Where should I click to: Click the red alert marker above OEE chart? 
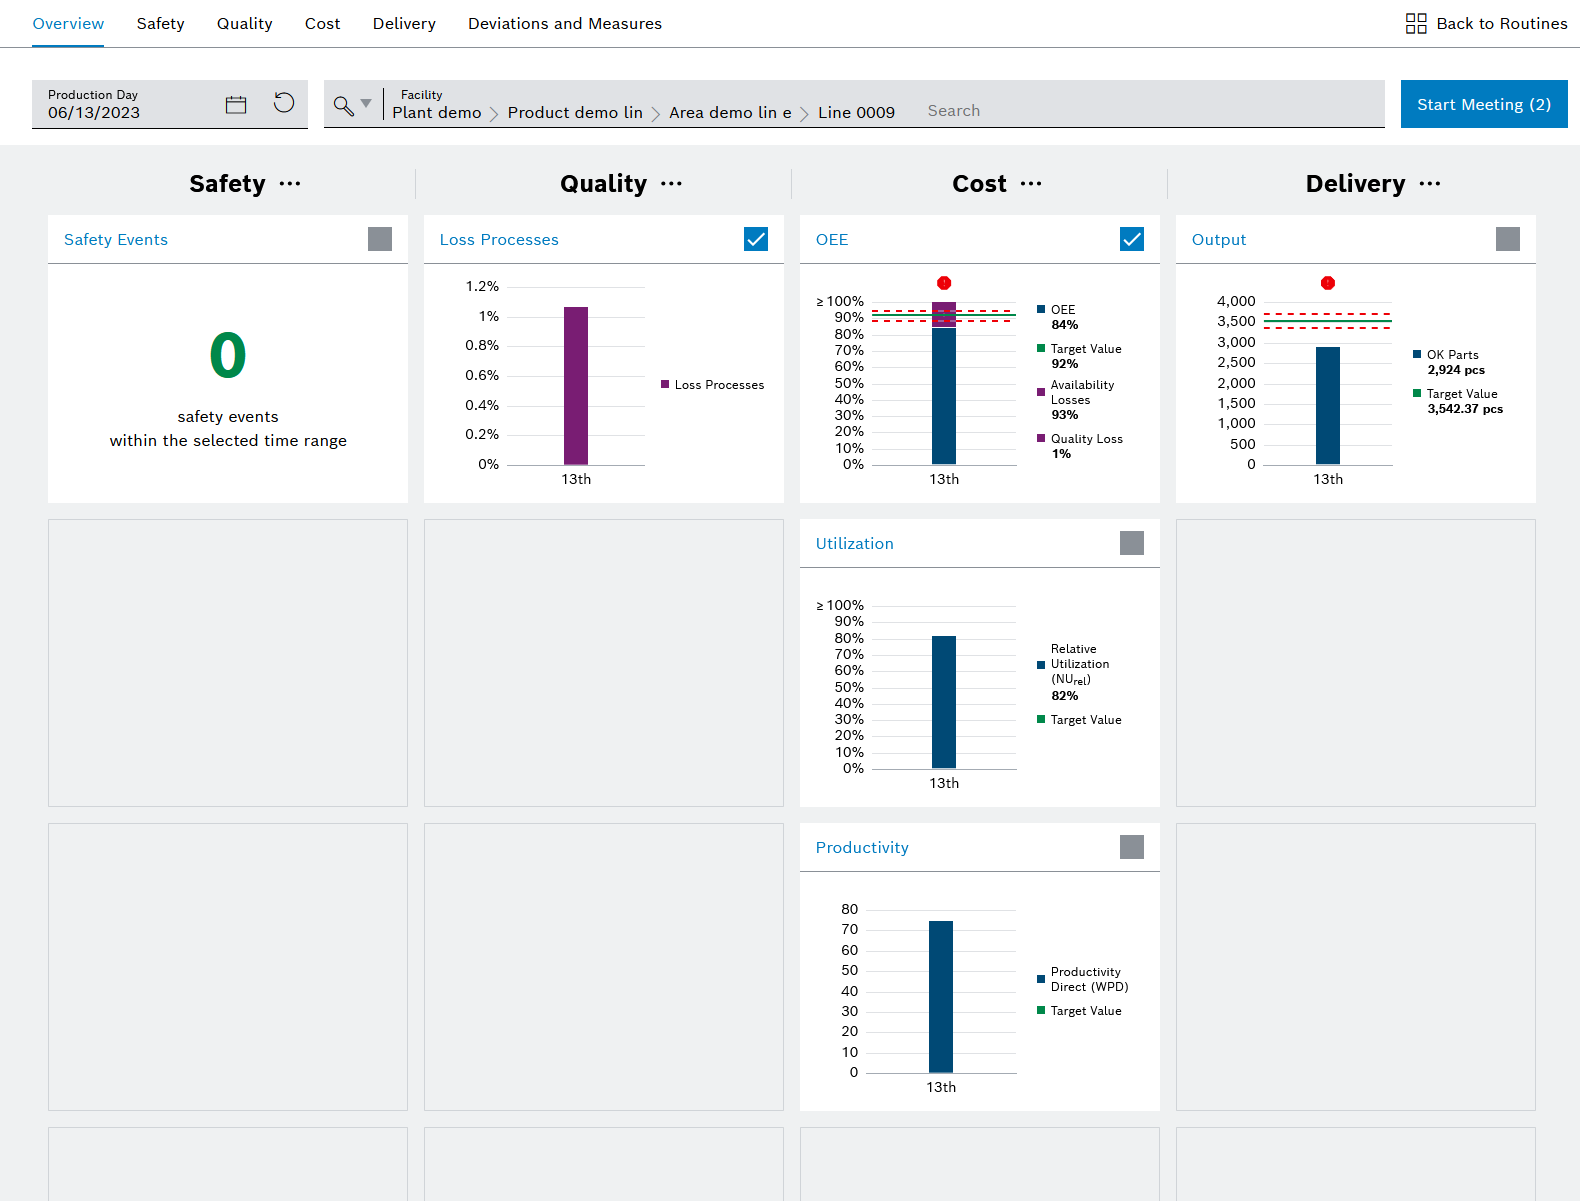pyautogui.click(x=944, y=283)
